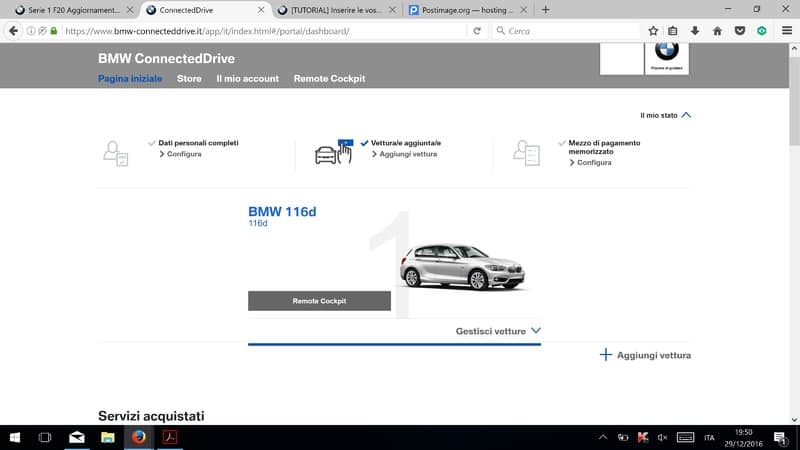Open the Store menu item
Image resolution: width=800 pixels, height=450 pixels.
click(189, 79)
